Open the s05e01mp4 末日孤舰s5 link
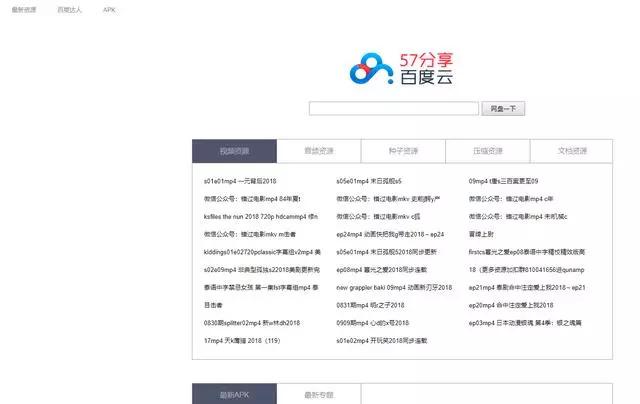Screen dimensions: 640x404 pyautogui.click(x=369, y=181)
